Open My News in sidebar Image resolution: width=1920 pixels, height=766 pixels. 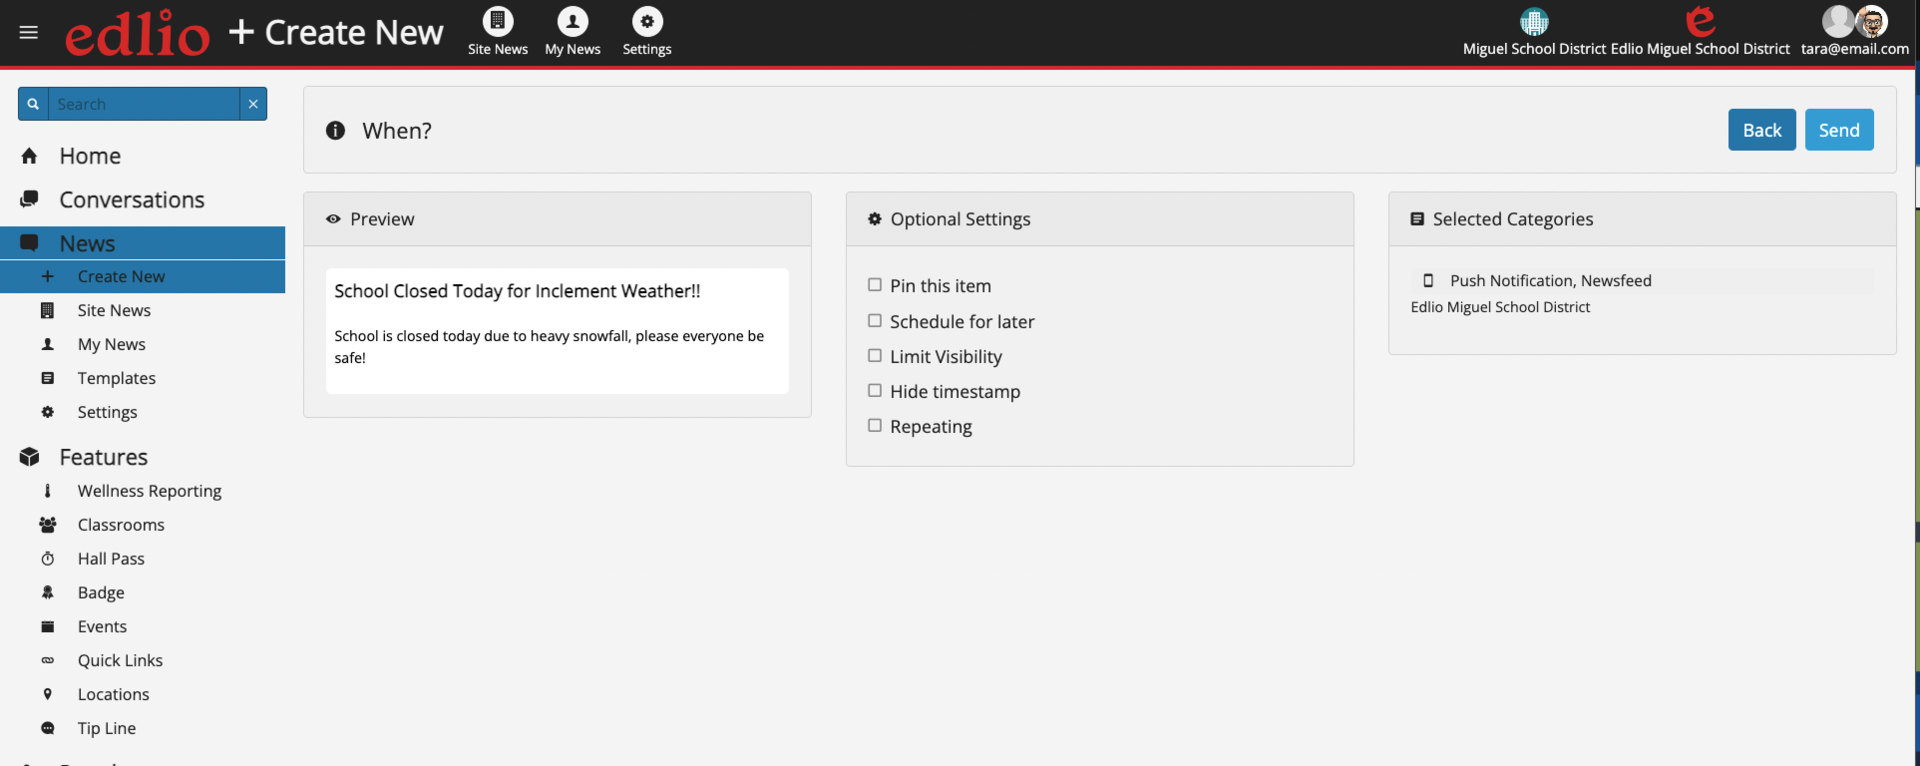point(112,345)
